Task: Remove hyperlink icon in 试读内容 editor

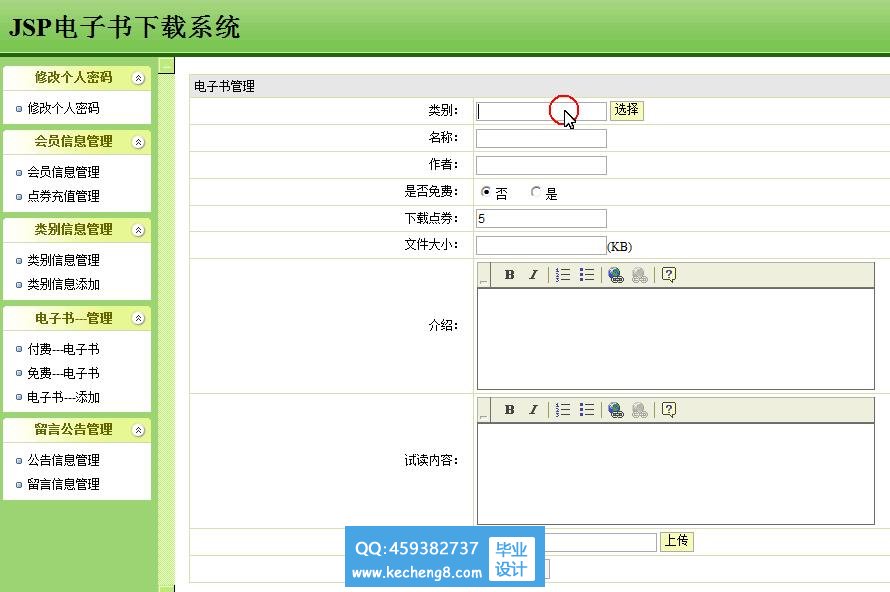Action: coord(640,409)
